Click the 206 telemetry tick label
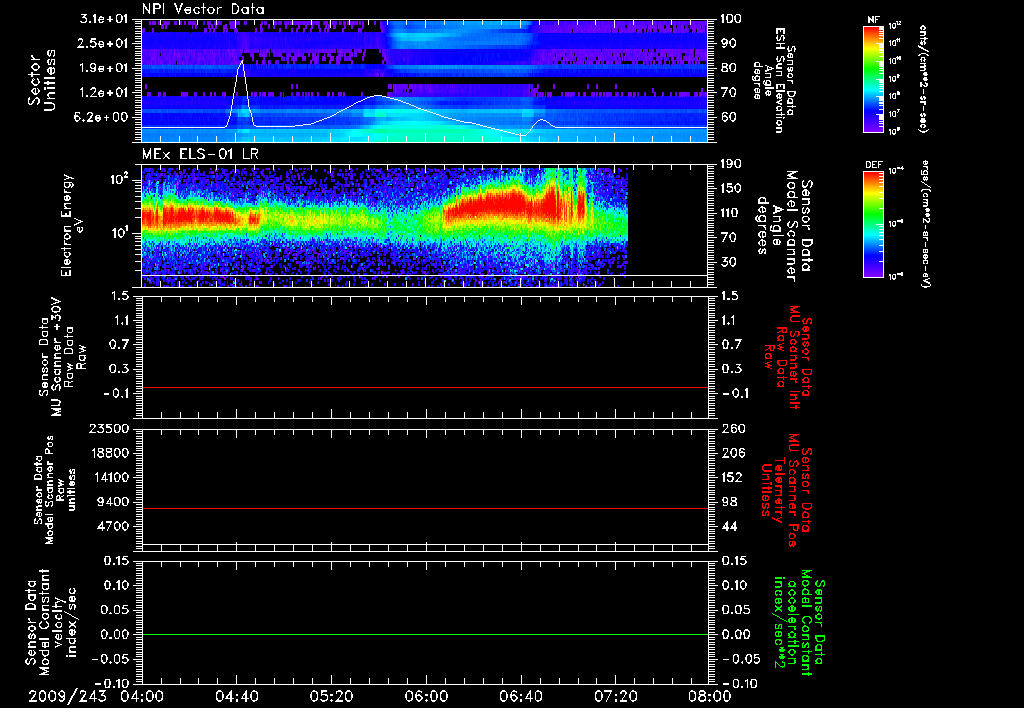Screen dimensions: 1024x708 click(x=731, y=453)
